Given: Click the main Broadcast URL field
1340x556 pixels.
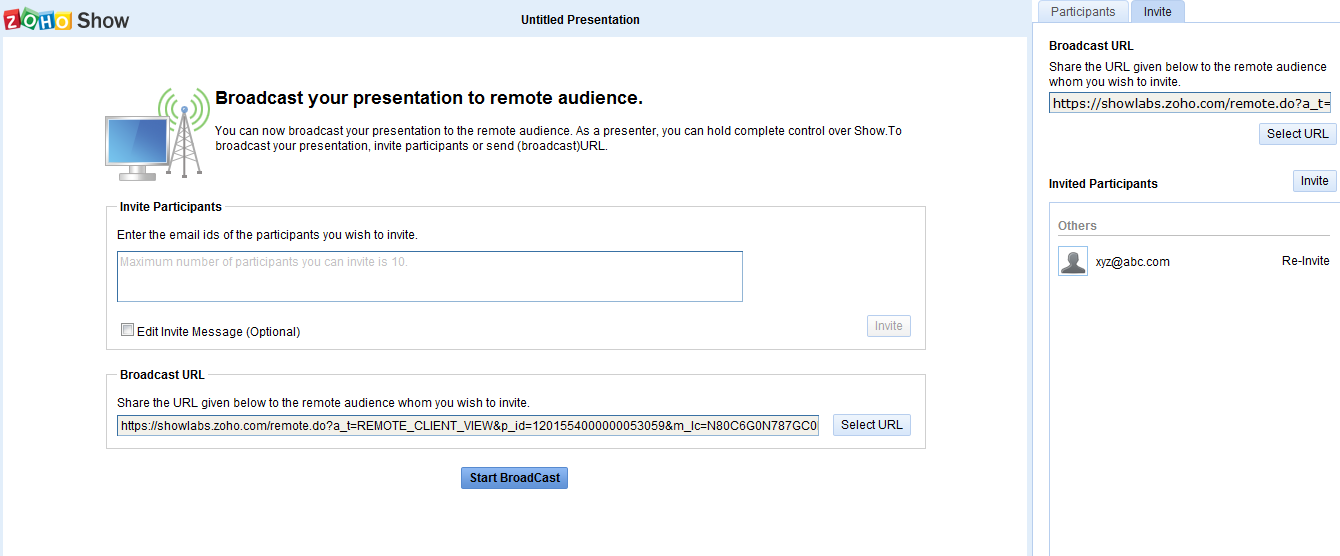Looking at the screenshot, I should coord(468,426).
